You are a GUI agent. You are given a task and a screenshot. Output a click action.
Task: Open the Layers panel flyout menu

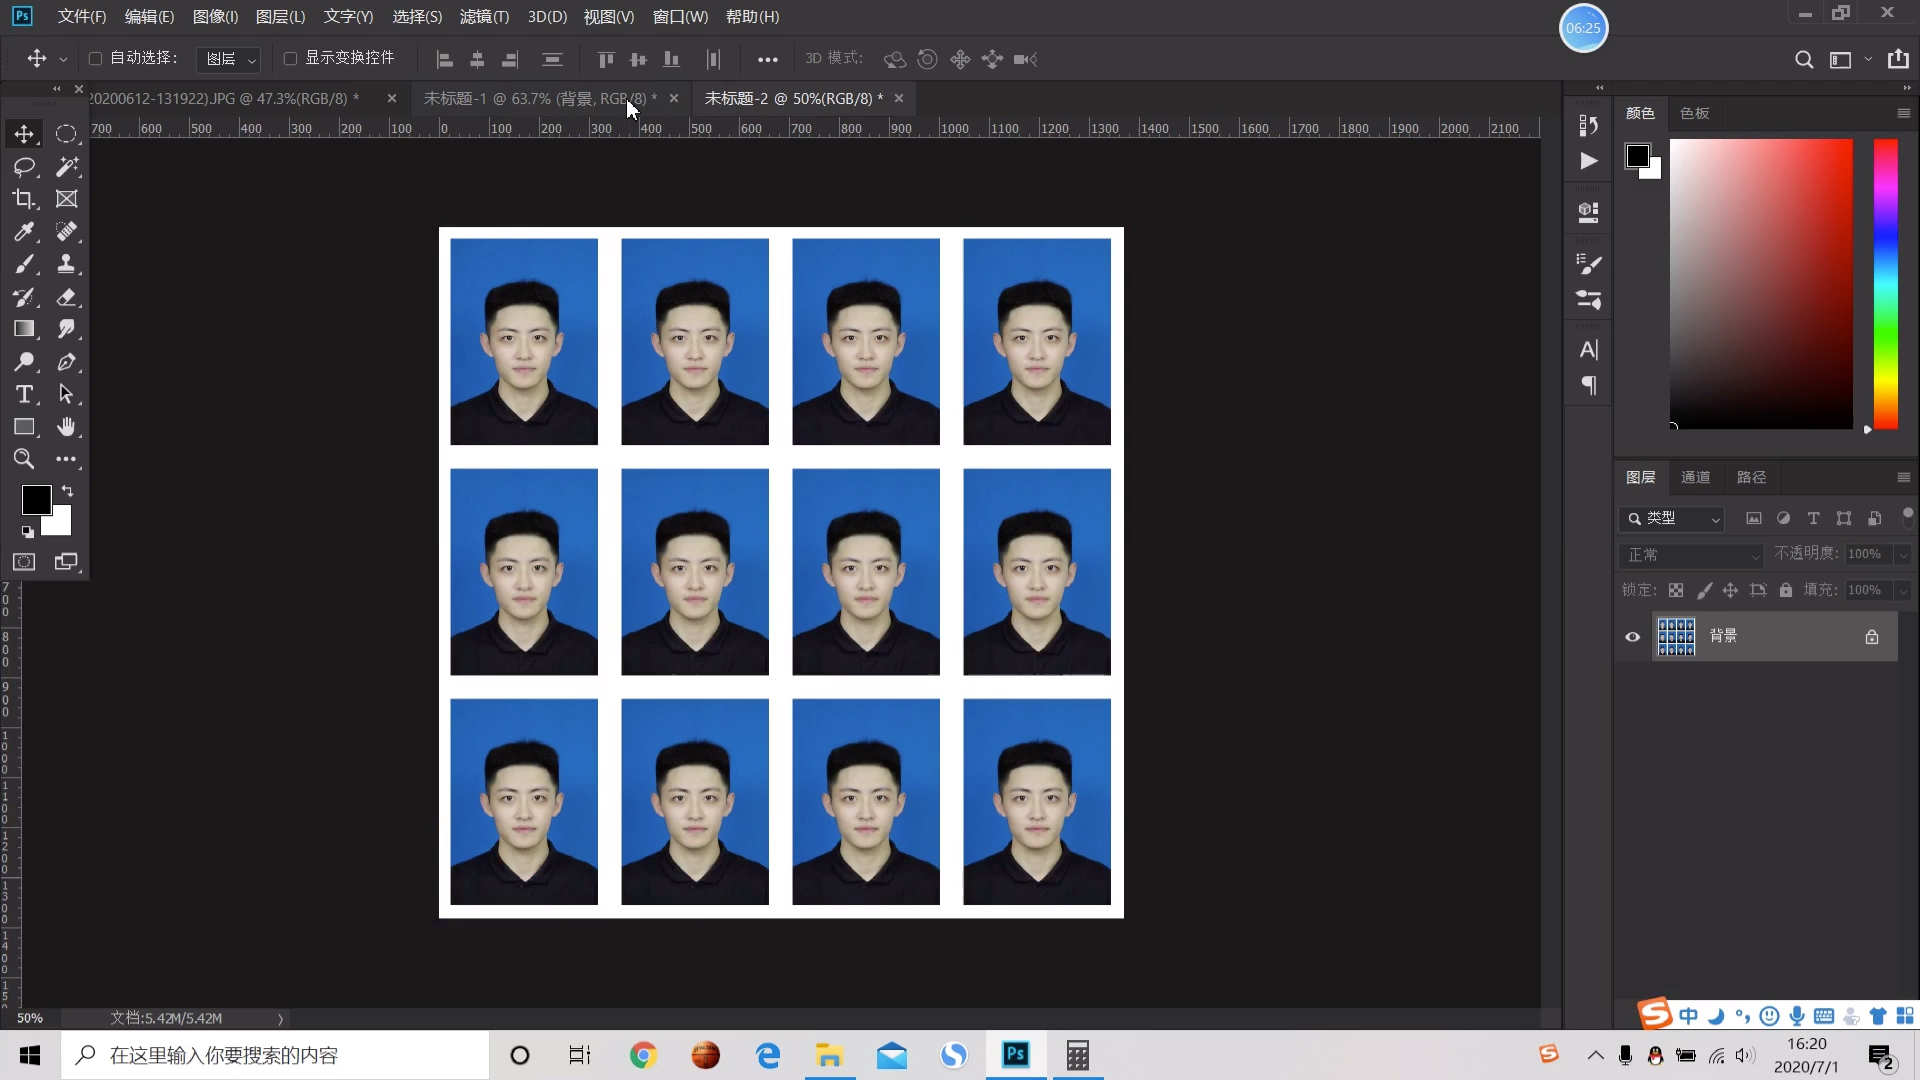coord(1903,477)
